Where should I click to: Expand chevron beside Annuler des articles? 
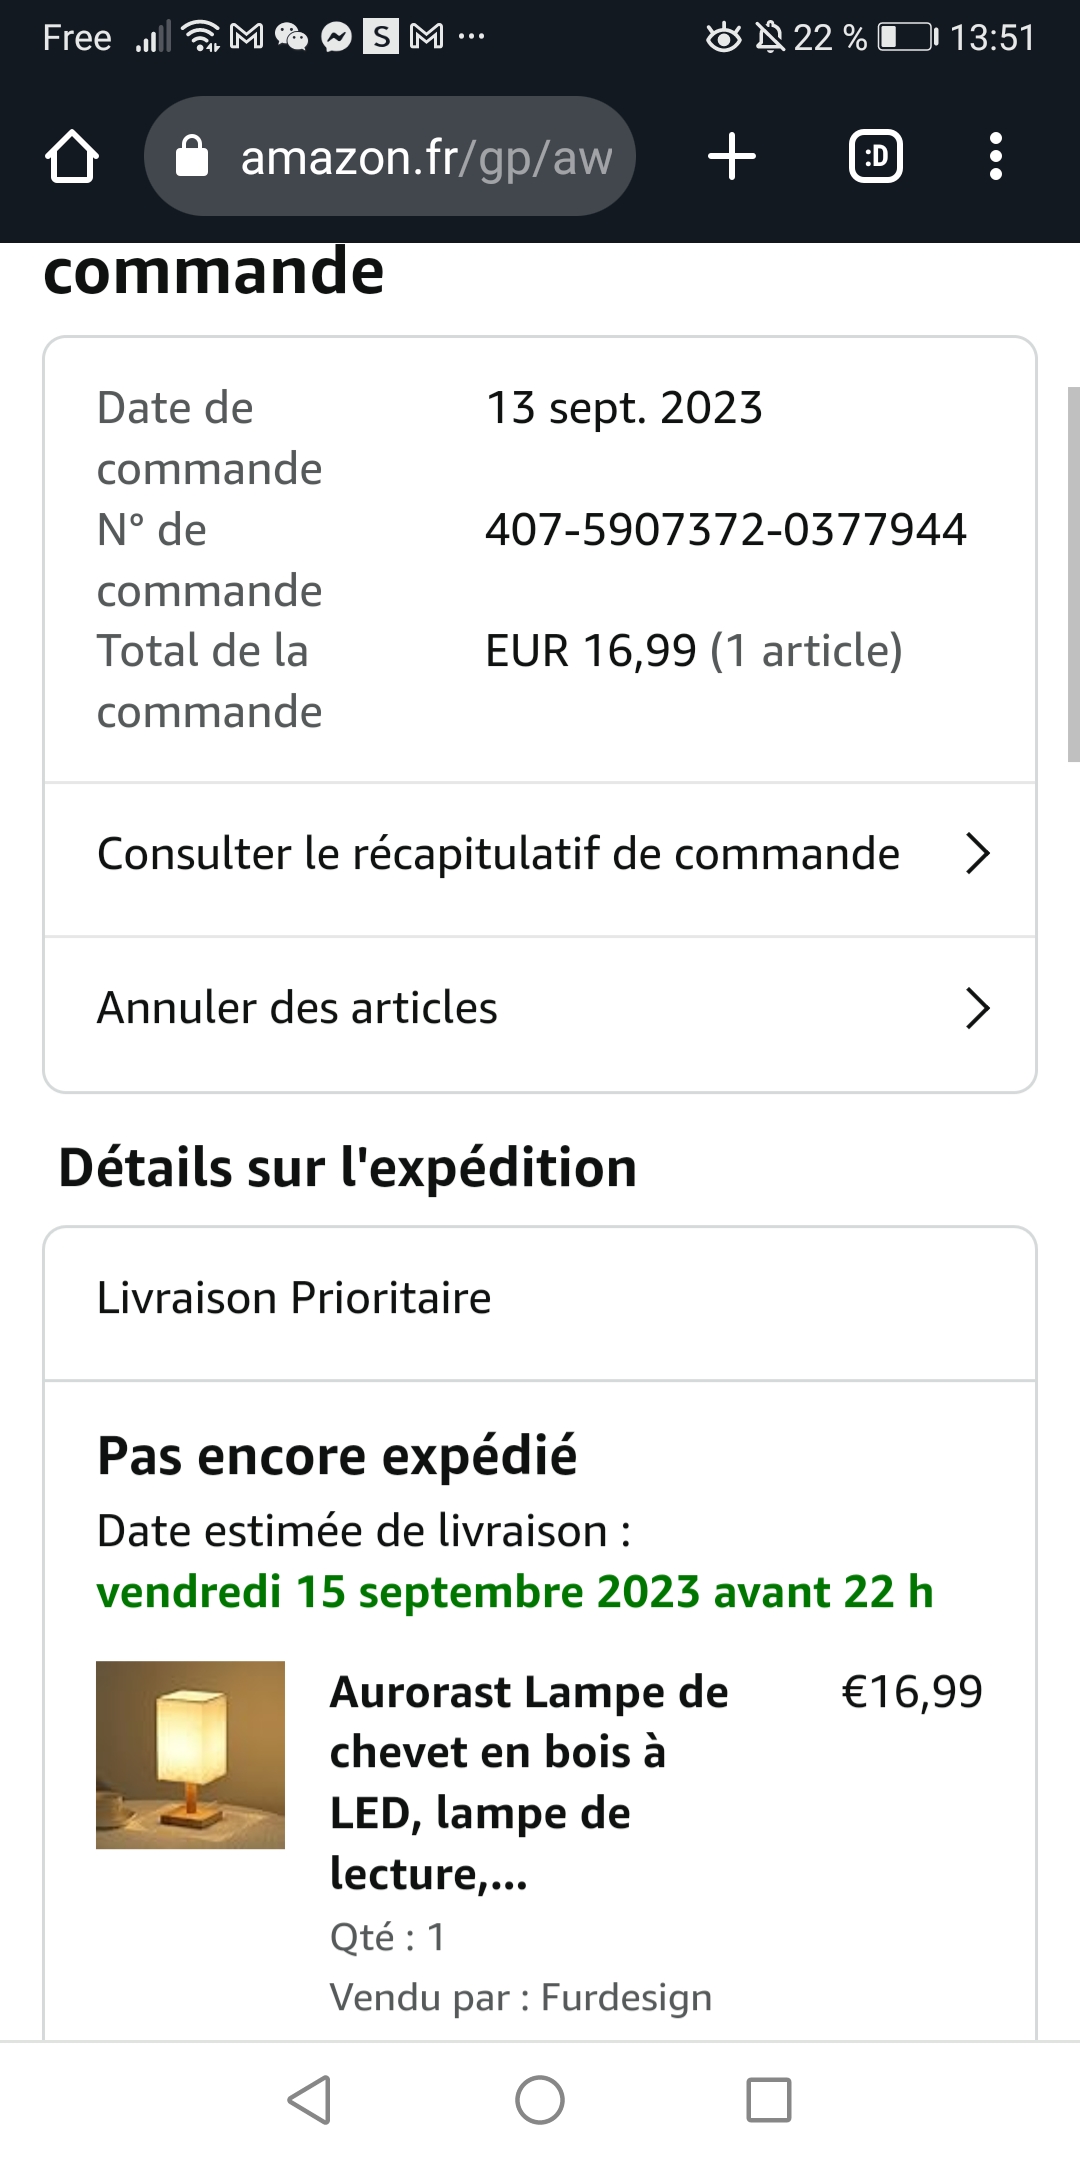click(x=977, y=1008)
